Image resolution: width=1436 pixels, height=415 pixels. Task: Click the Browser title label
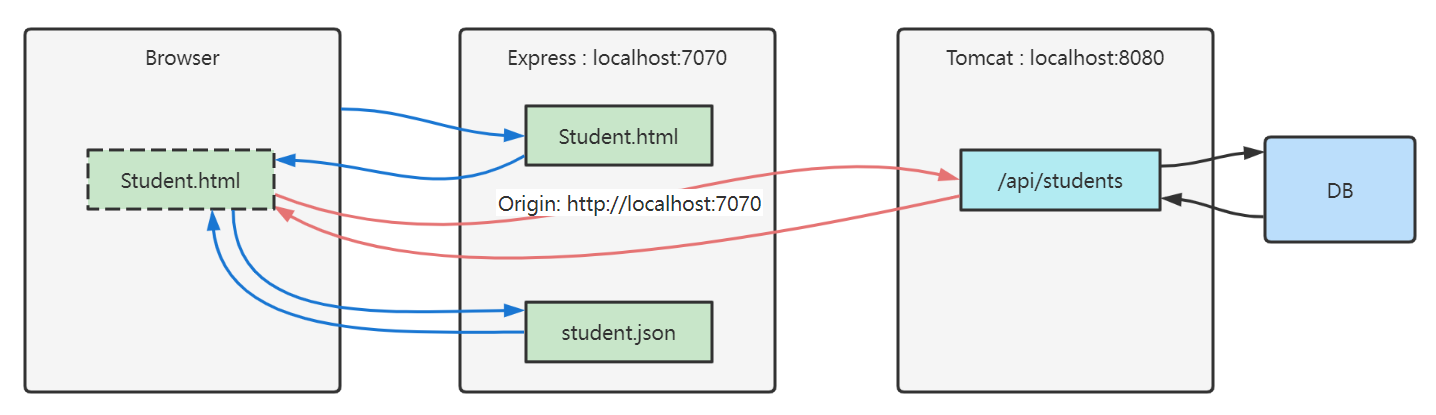(x=182, y=58)
